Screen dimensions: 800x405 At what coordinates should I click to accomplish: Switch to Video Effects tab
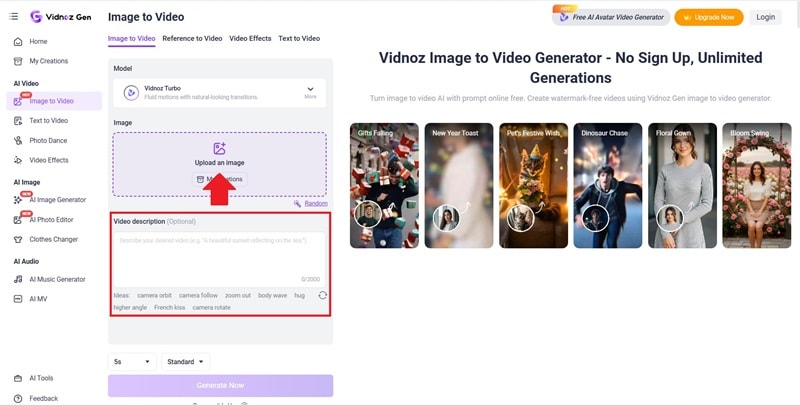[x=250, y=38]
